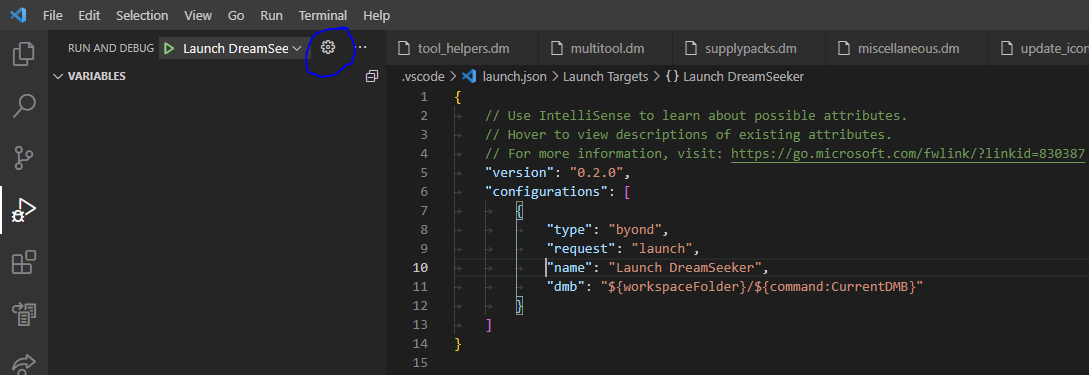The width and height of the screenshot is (1089, 375).
Task: Follow the go.microsoft.com fwlink URL
Action: pos(908,153)
